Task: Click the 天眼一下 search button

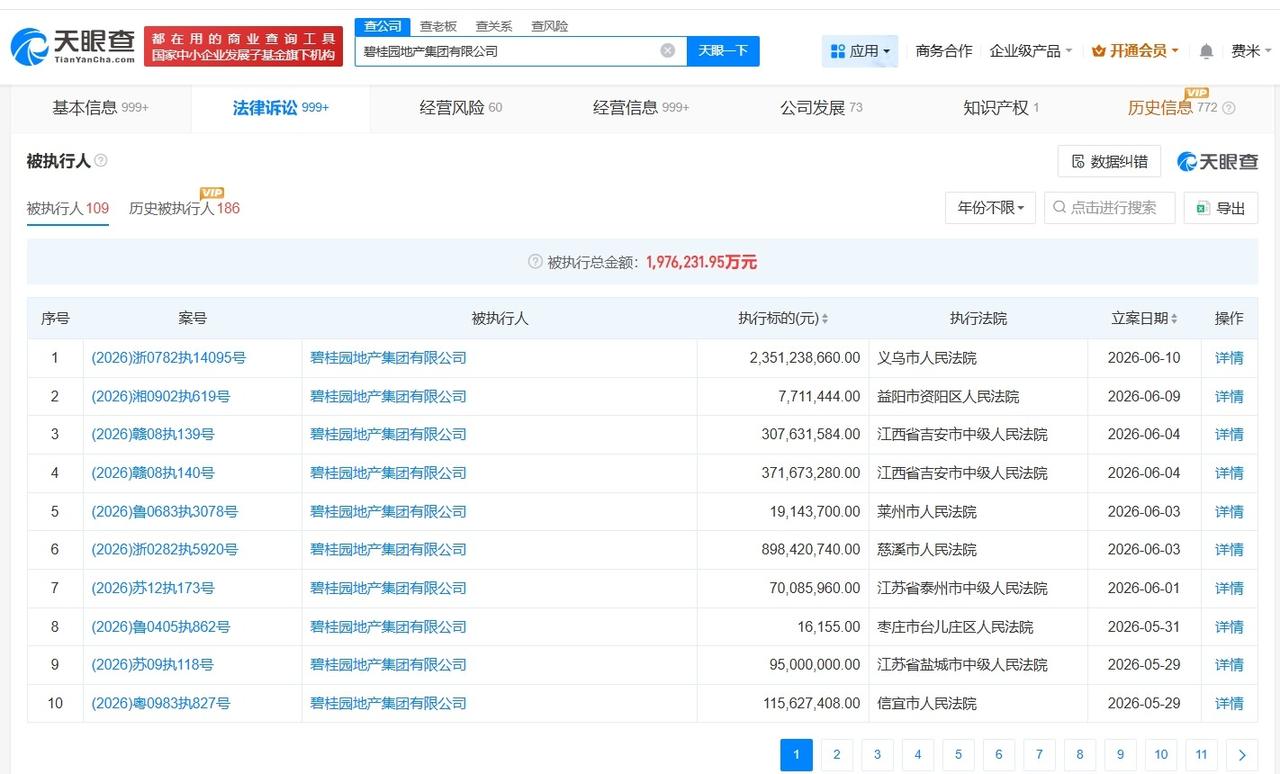Action: [x=723, y=51]
